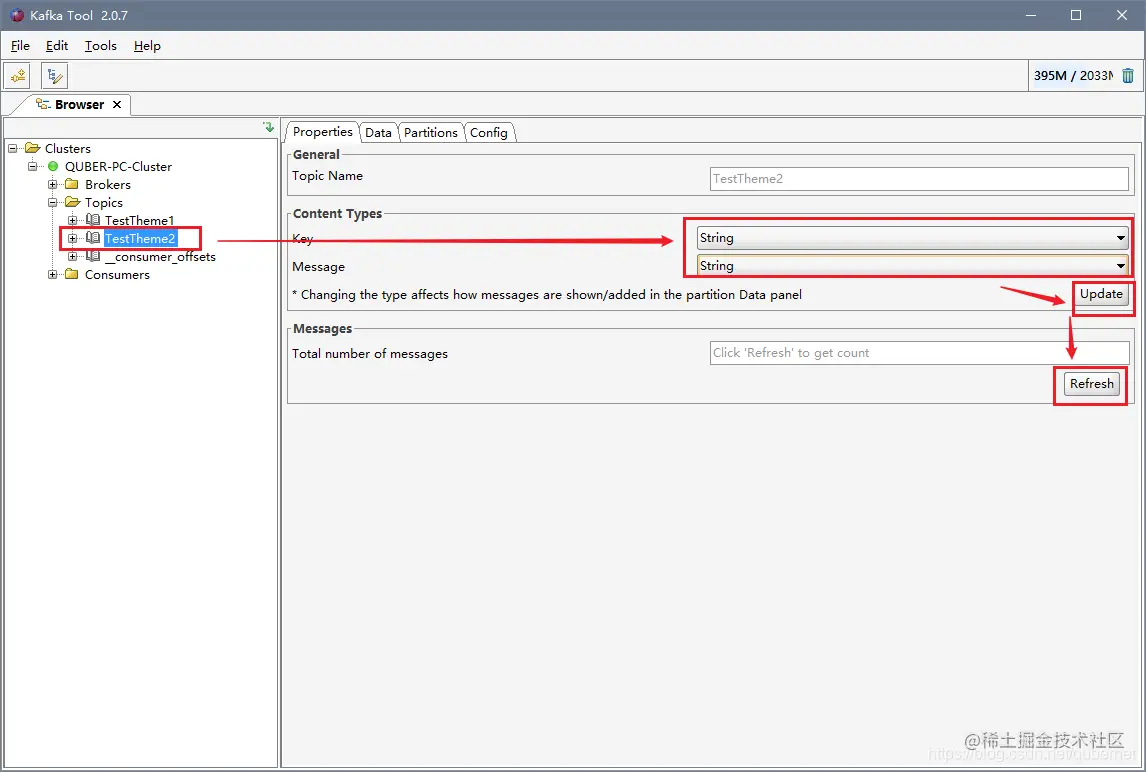
Task: Collapse the Topics node
Action: click(x=53, y=203)
